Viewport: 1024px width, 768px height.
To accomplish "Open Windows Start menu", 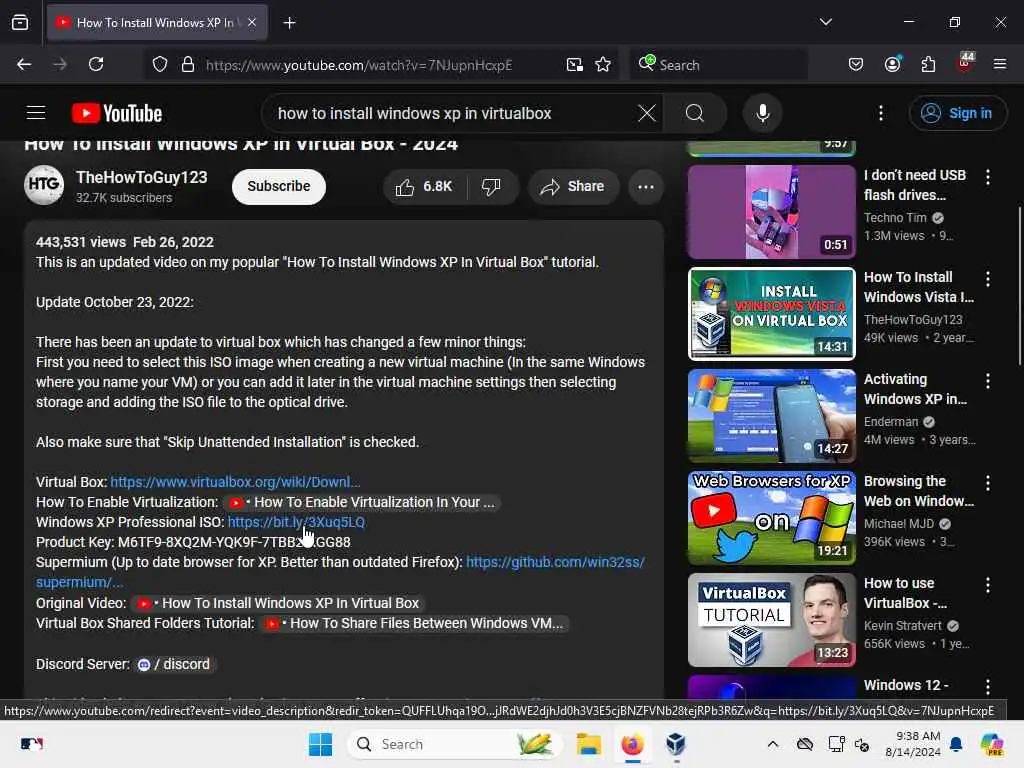I will coord(320,744).
